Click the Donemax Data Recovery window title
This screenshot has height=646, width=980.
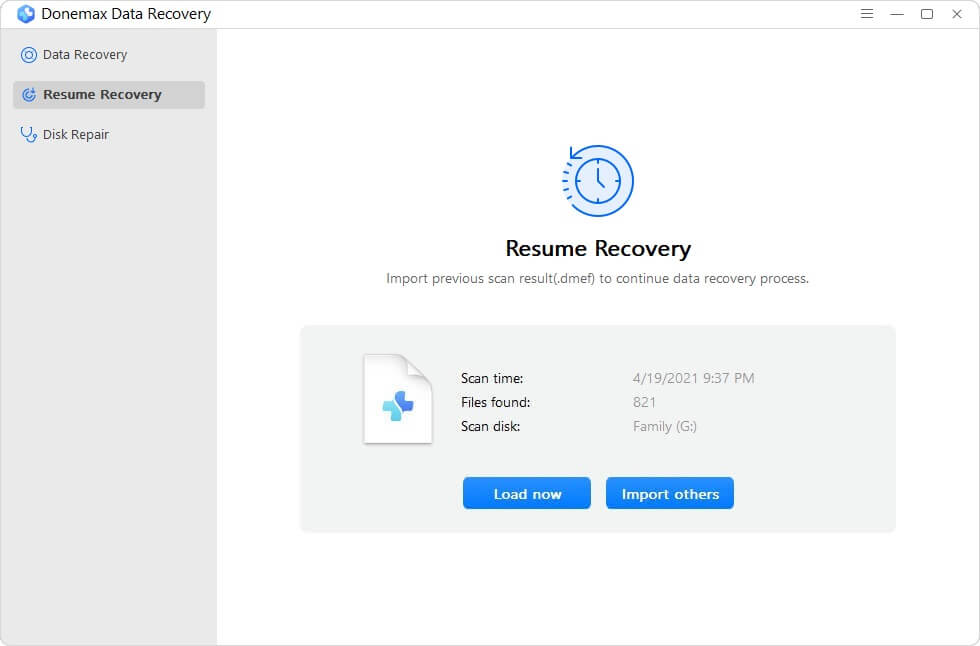click(126, 14)
